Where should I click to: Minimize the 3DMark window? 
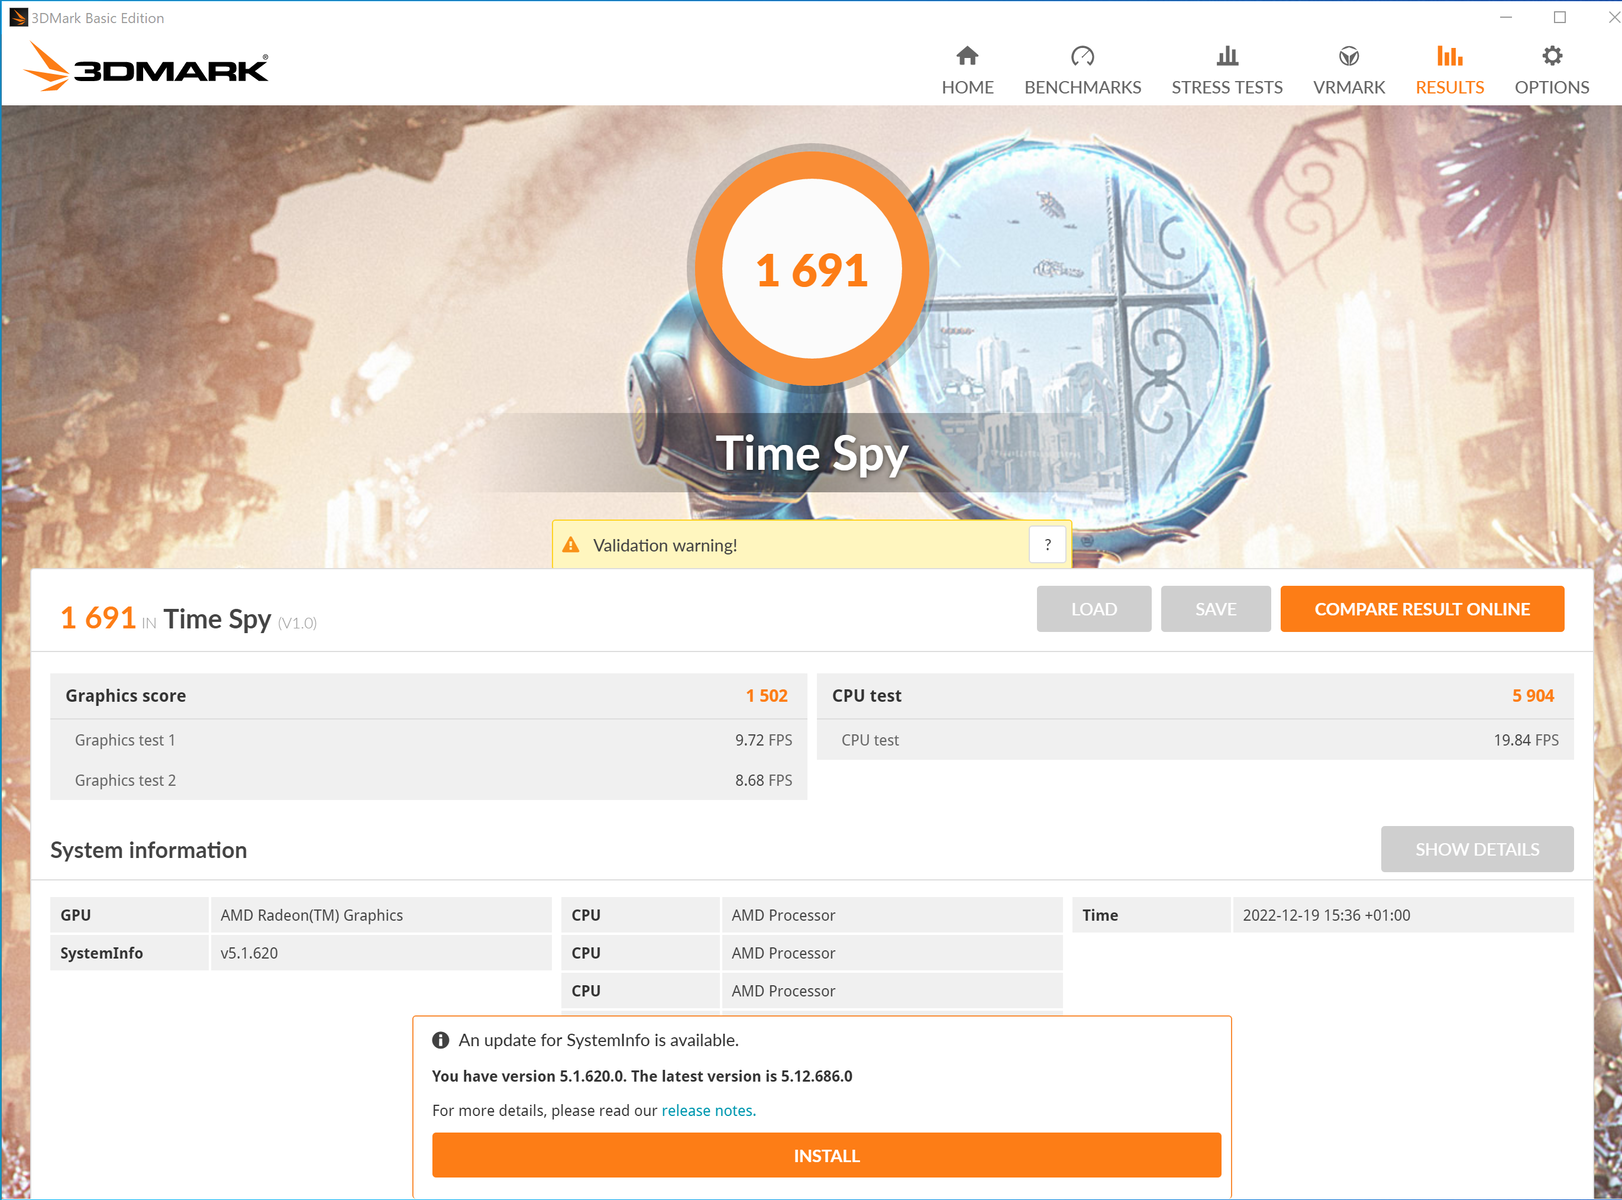tap(1506, 17)
